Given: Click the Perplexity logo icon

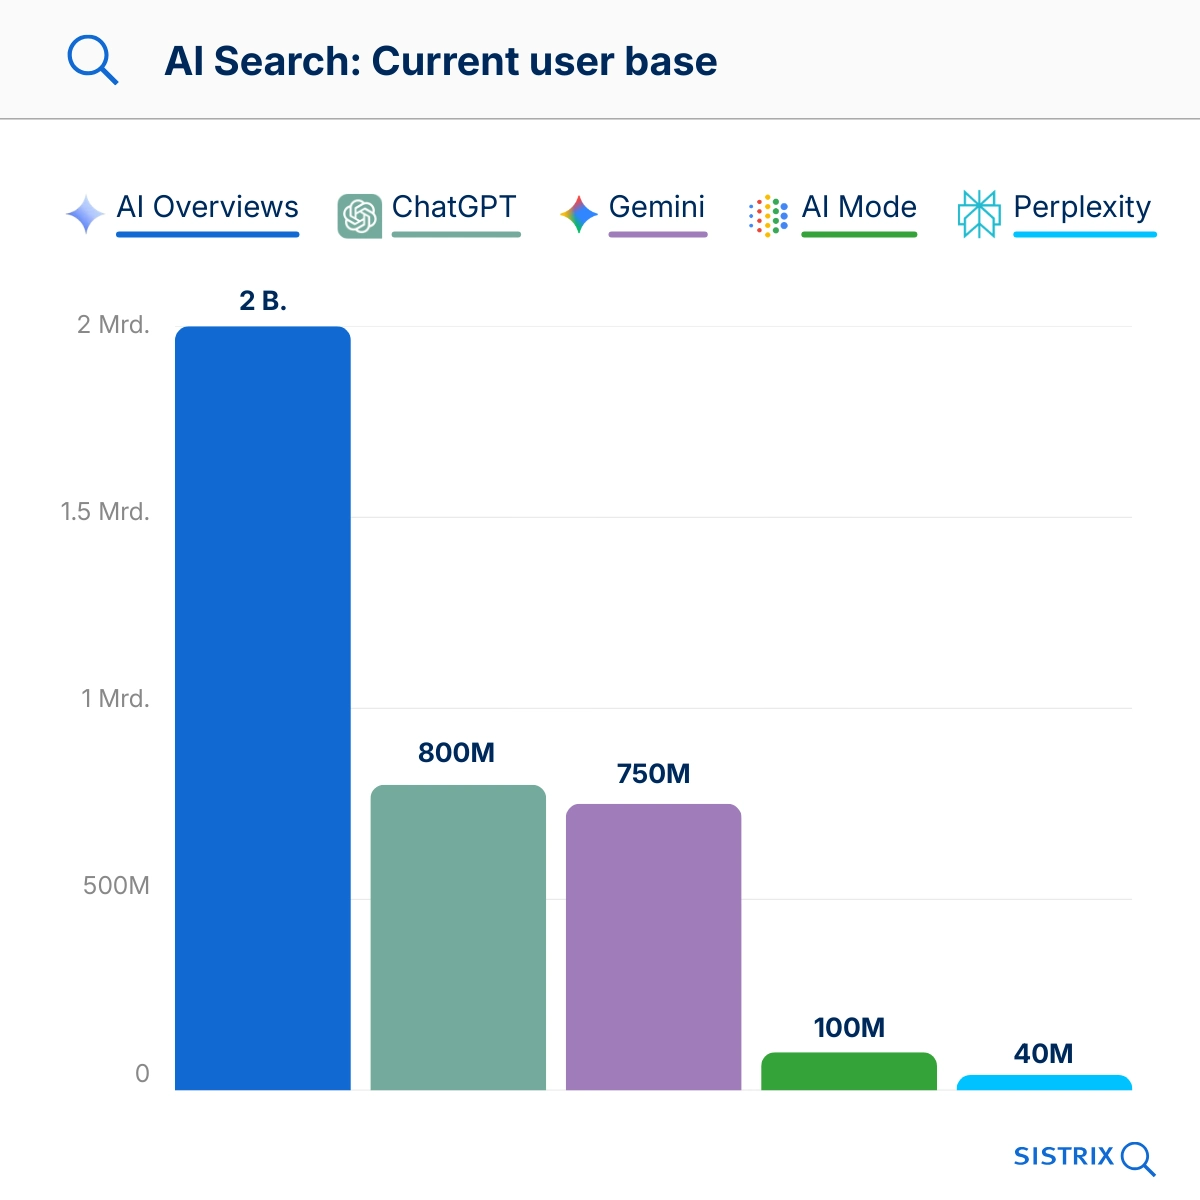Looking at the screenshot, I should [978, 211].
